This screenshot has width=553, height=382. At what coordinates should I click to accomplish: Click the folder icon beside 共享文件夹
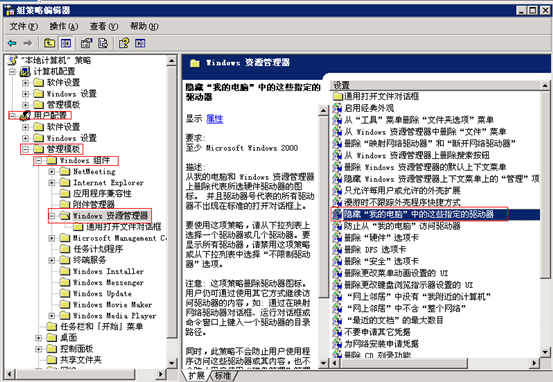point(51,360)
